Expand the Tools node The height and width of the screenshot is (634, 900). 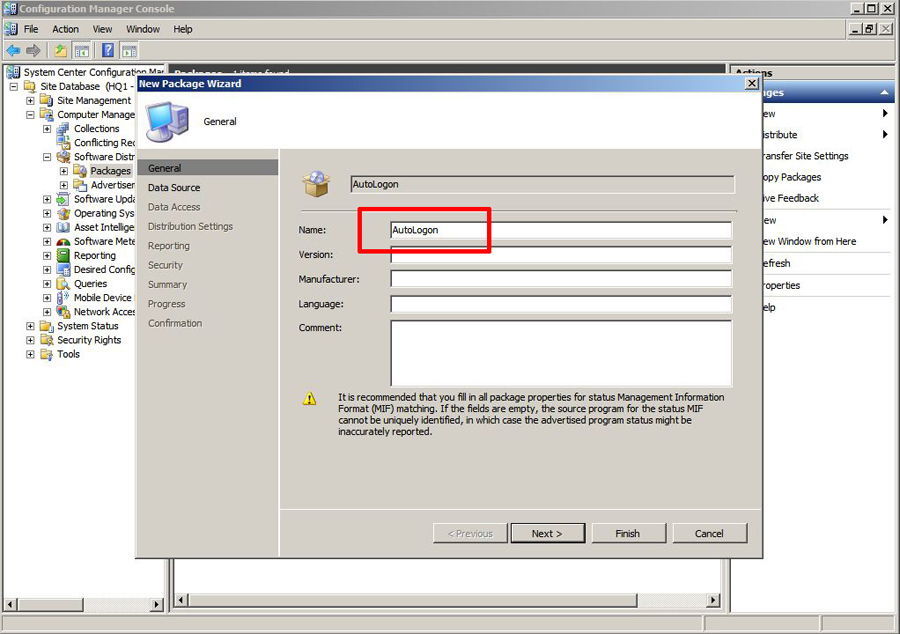30,354
